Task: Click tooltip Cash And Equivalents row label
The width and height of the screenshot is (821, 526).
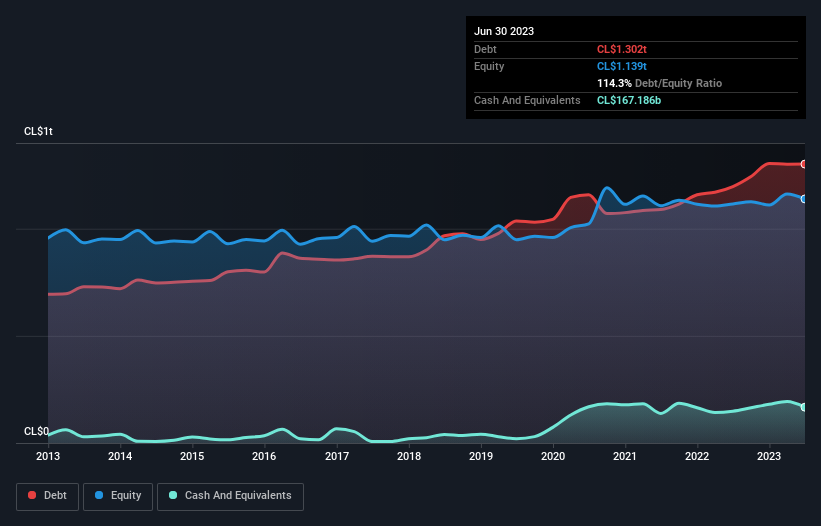Action: point(527,100)
